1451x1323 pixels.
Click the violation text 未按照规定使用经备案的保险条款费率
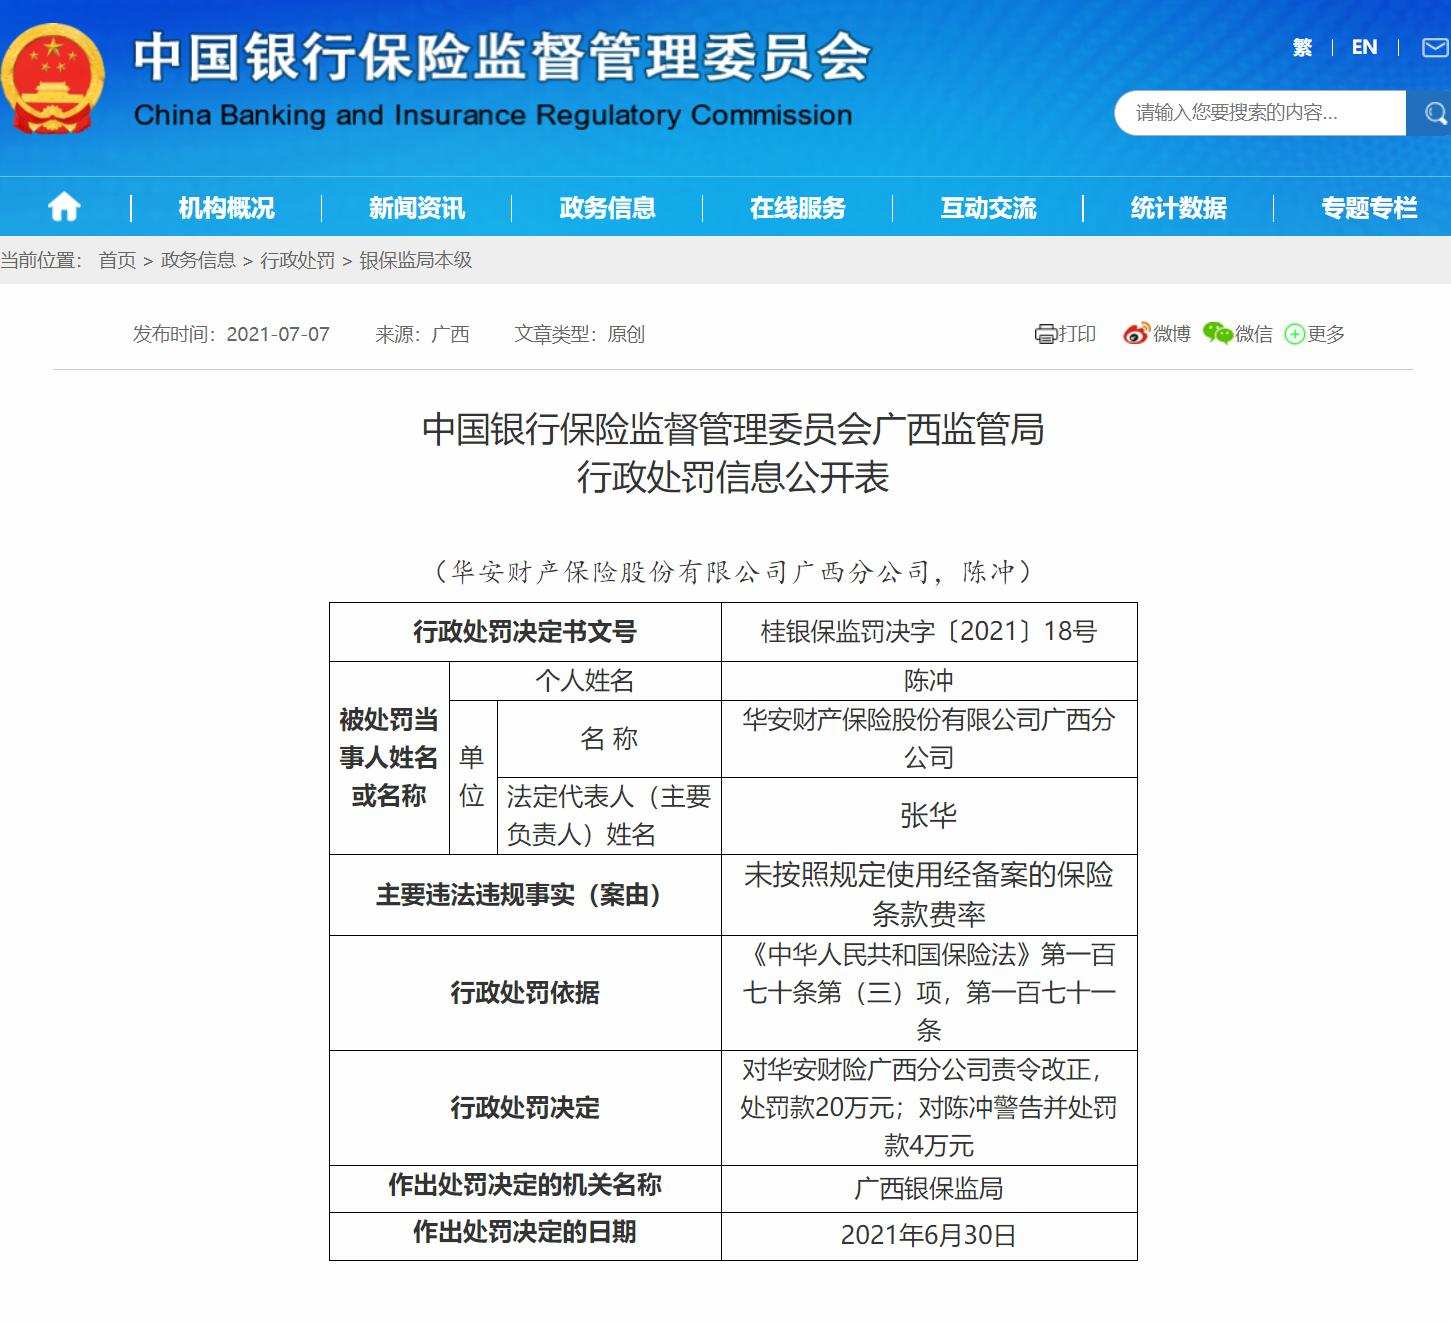[929, 895]
